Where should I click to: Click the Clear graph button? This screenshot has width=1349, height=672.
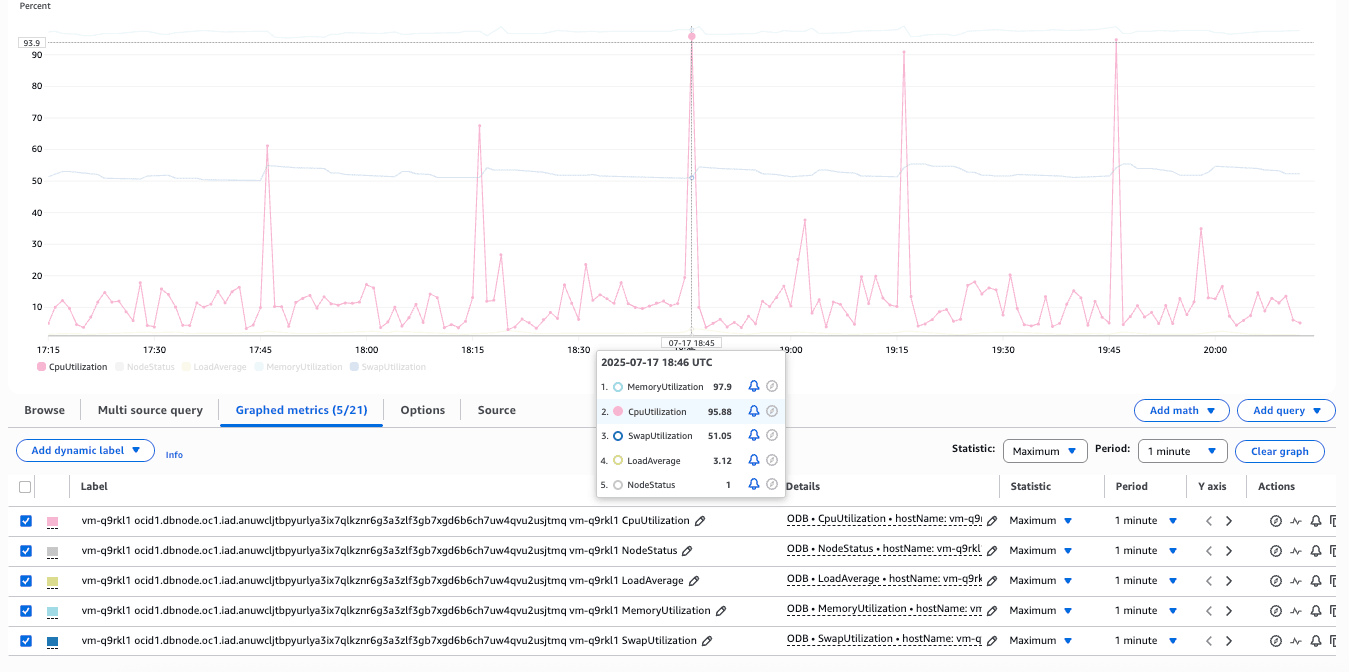click(x=1279, y=451)
